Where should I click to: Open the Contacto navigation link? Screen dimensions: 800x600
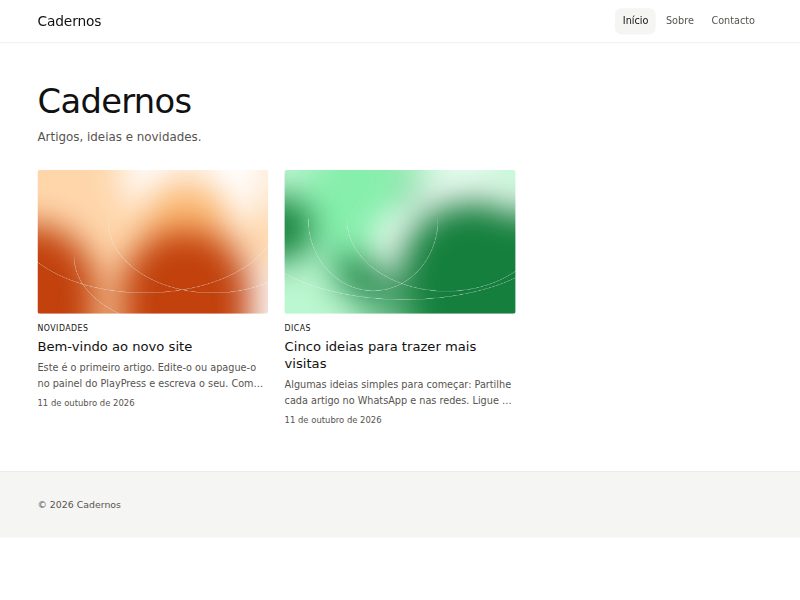coord(733,21)
